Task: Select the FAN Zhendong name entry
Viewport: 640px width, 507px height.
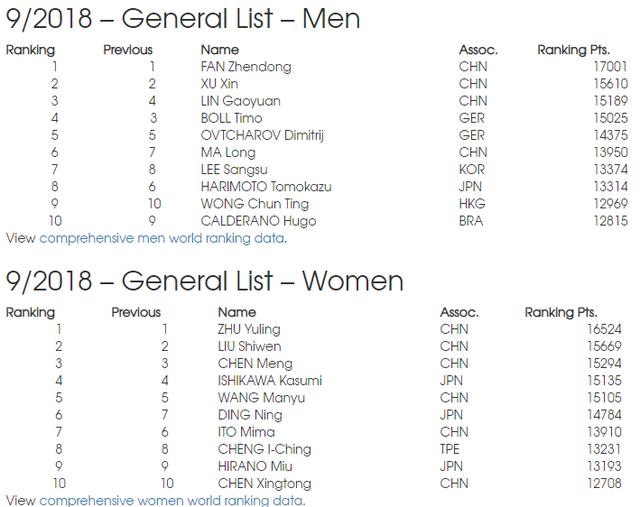Action: tap(246, 67)
